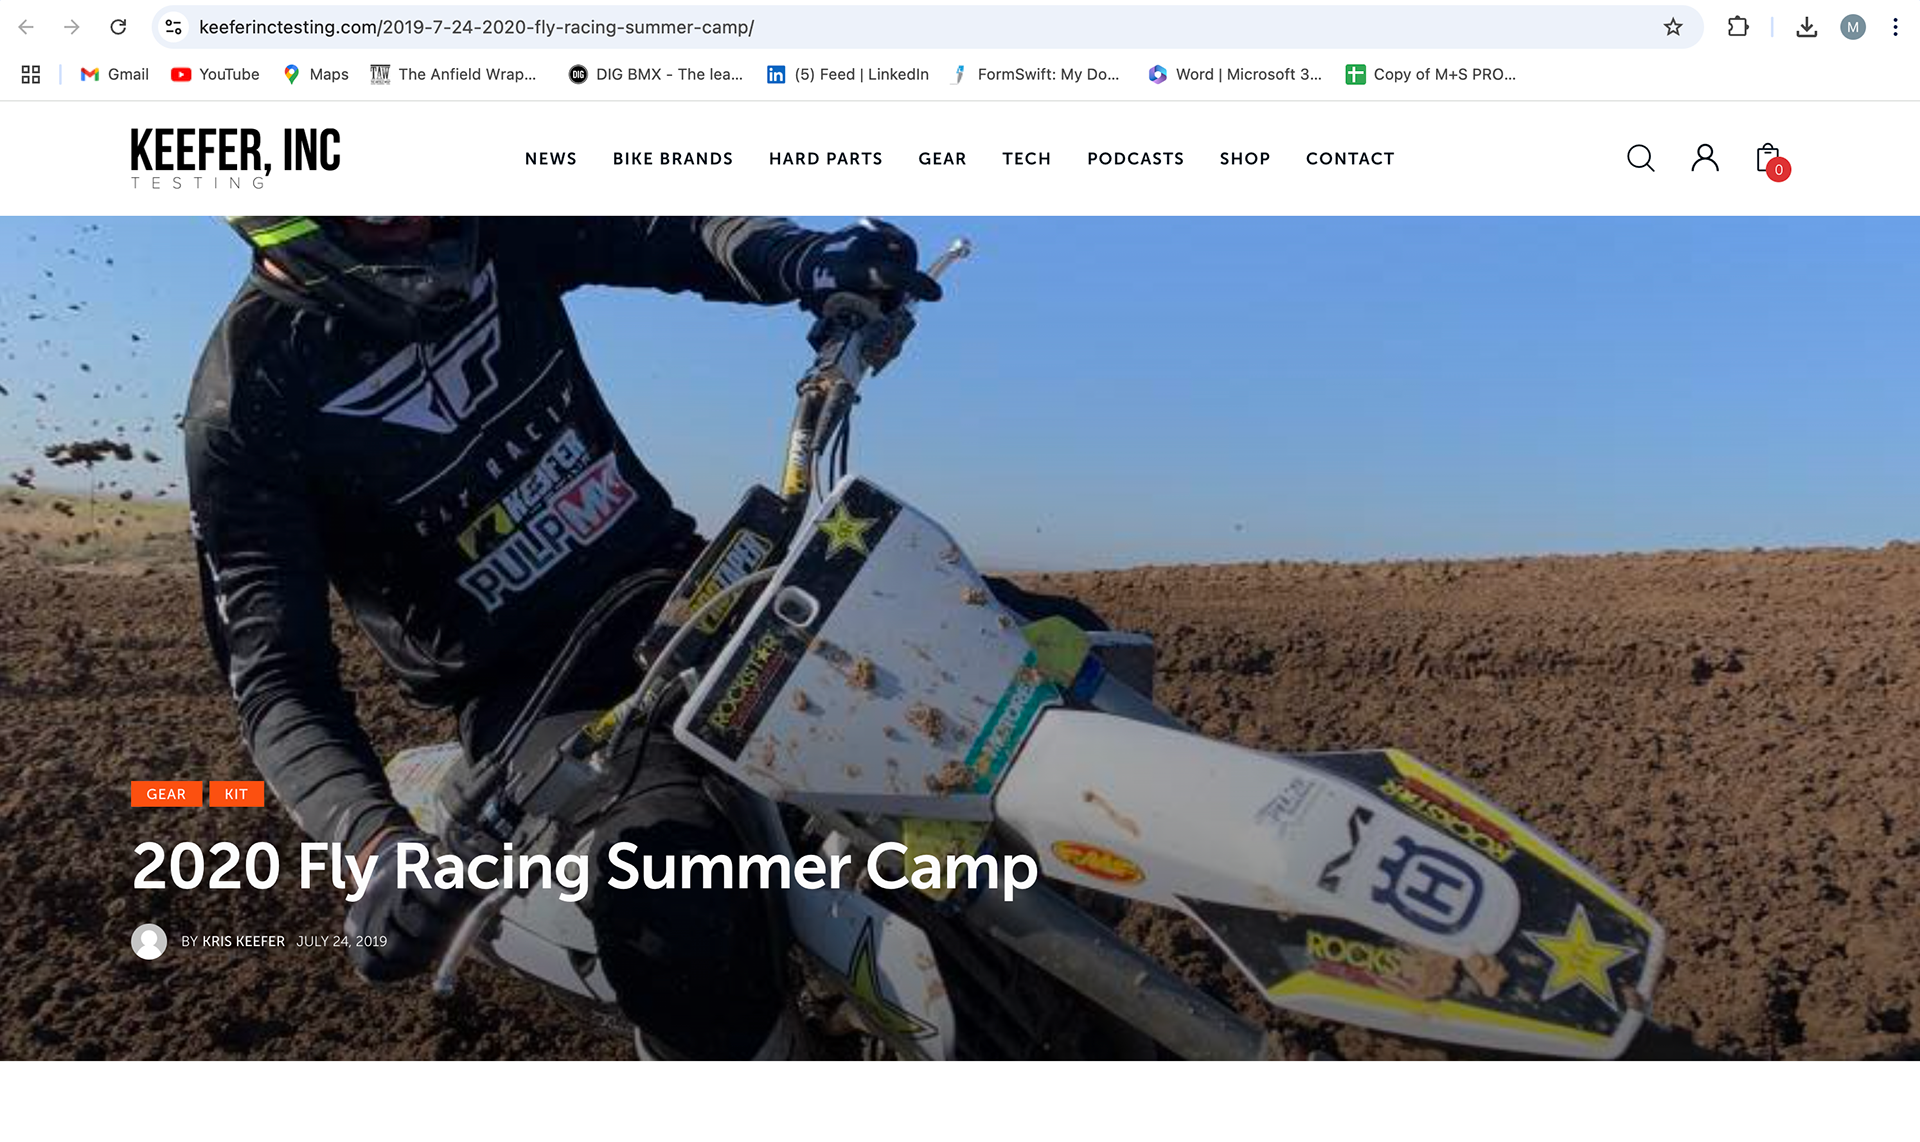The height and width of the screenshot is (1142, 1920).
Task: Open the Chrome profile avatar M
Action: (1853, 27)
